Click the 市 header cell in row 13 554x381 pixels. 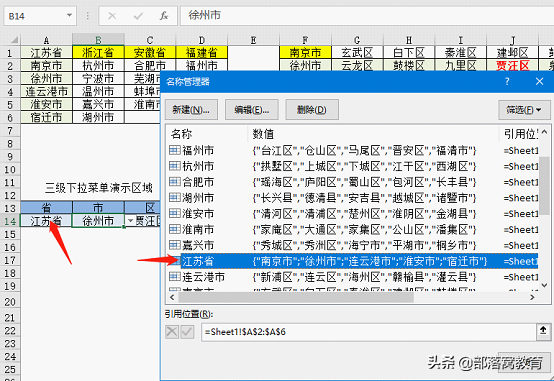pyautogui.click(x=98, y=207)
